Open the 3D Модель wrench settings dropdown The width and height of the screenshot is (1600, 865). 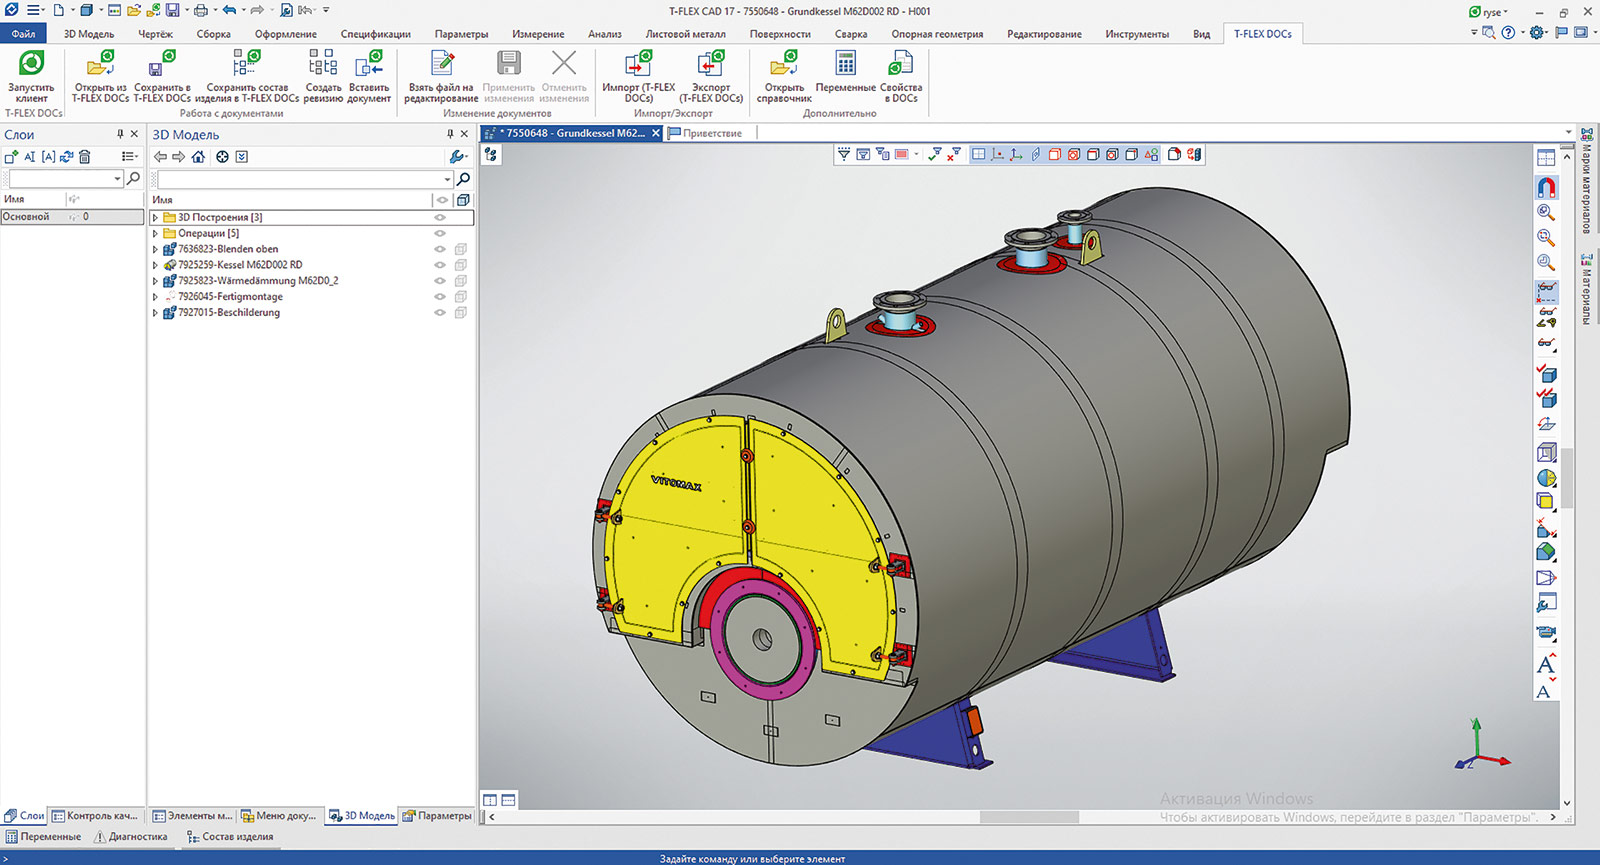[459, 157]
